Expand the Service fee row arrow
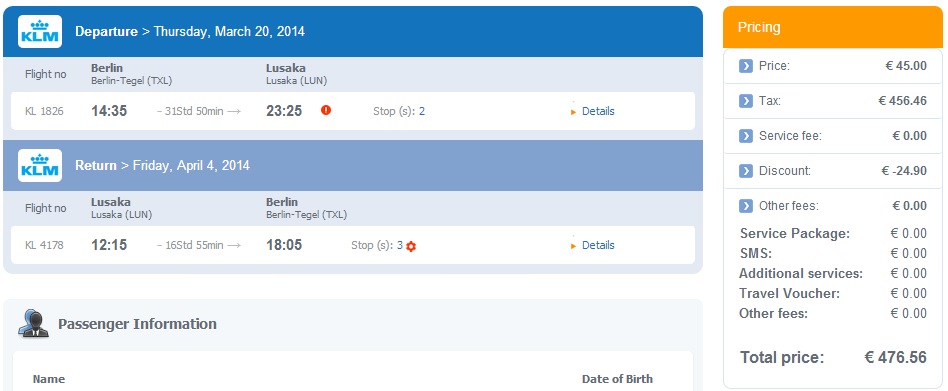Screen dimensions: 948x391 click(x=745, y=136)
